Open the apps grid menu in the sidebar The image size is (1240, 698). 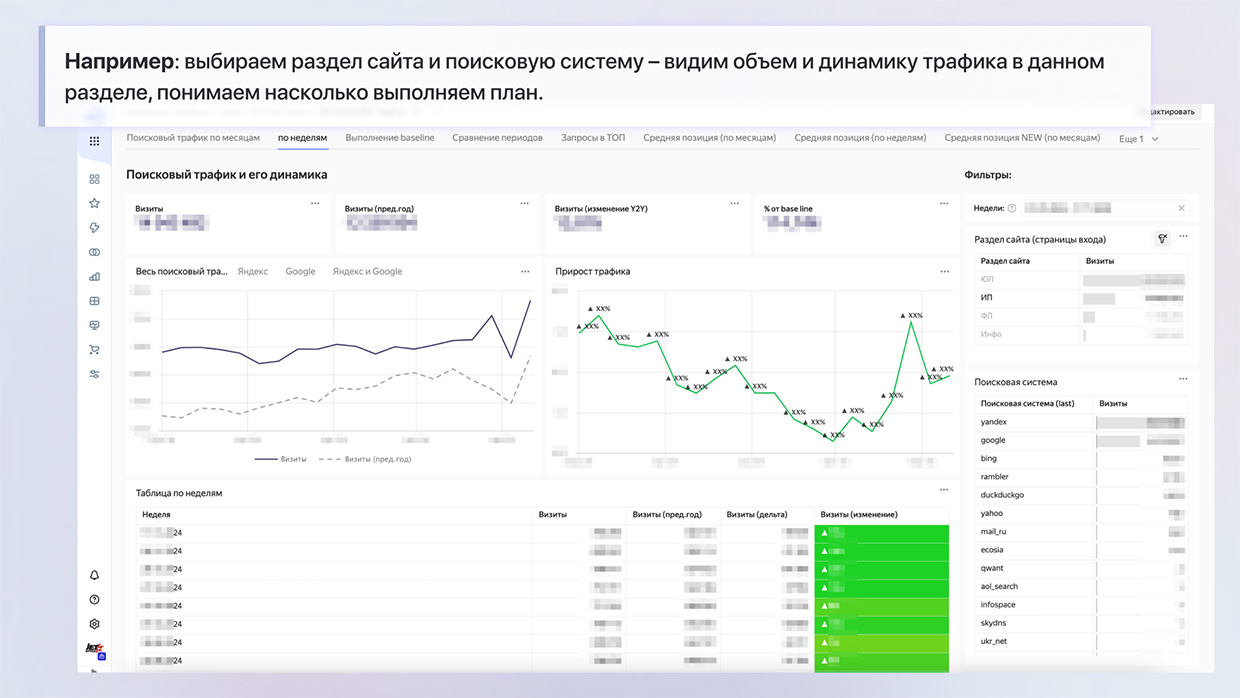[x=94, y=141]
